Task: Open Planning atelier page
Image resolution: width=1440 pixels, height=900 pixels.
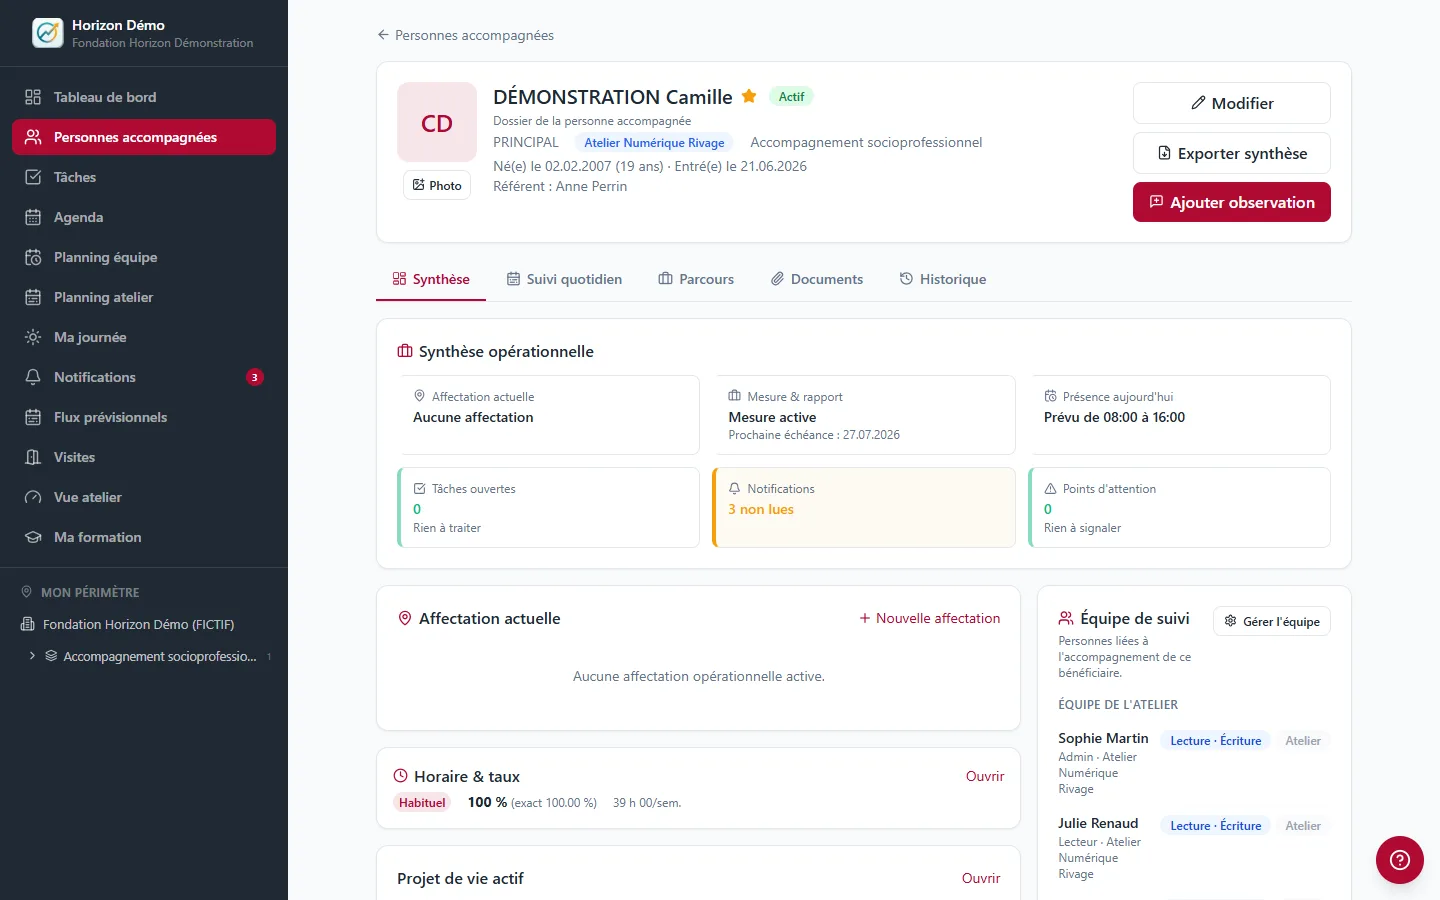Action: (x=144, y=297)
